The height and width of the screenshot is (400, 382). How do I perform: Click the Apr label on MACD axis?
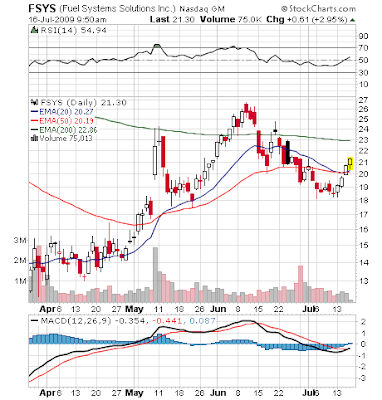click(47, 393)
